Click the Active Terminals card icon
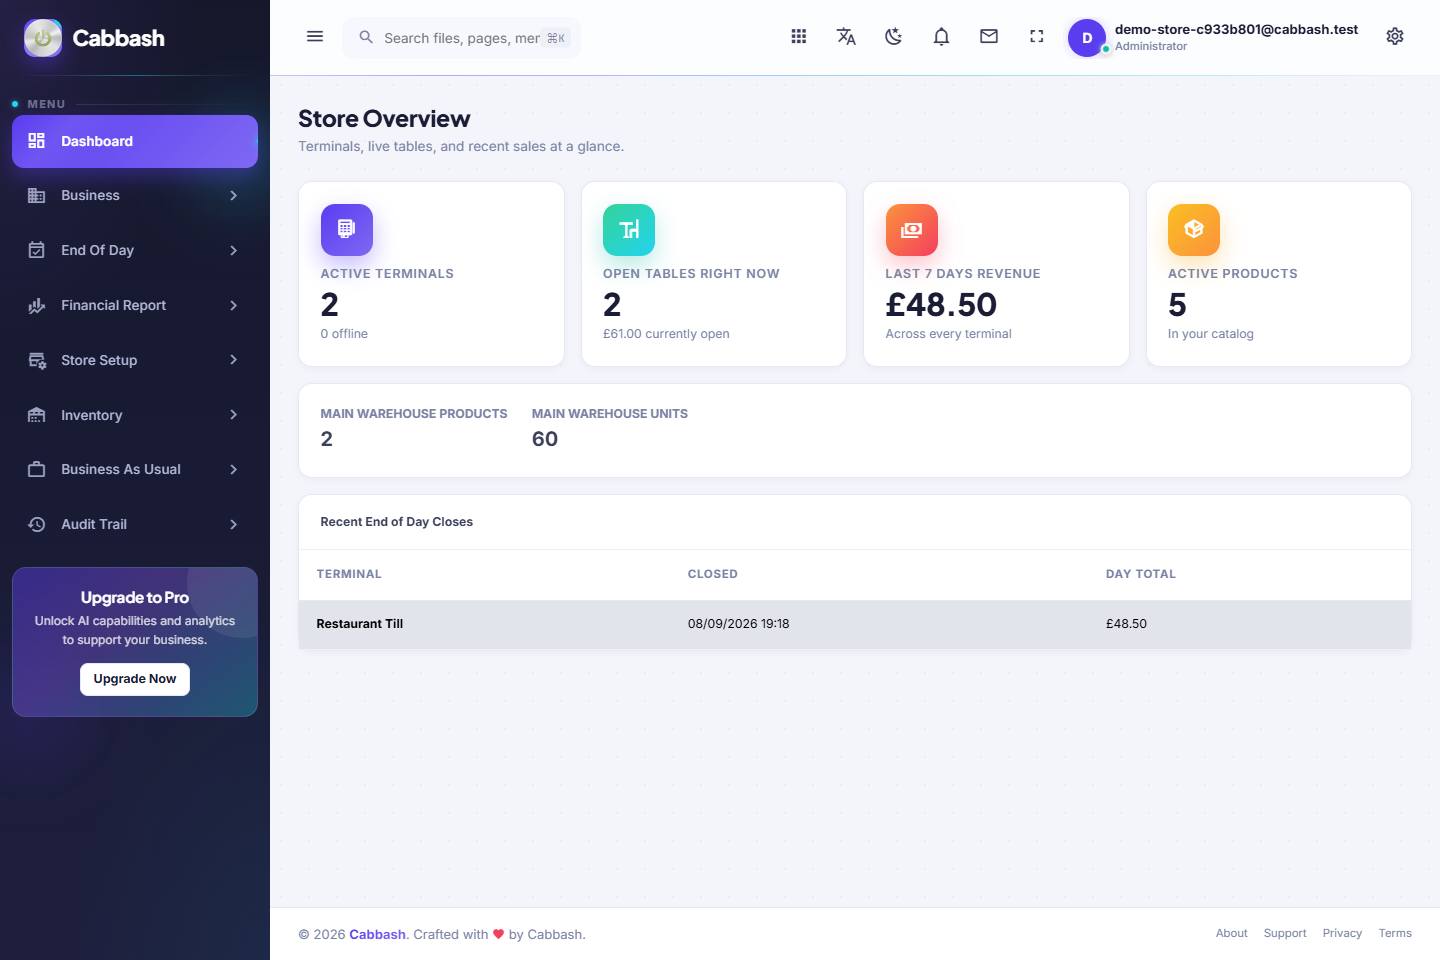The width and height of the screenshot is (1440, 960). point(347,230)
